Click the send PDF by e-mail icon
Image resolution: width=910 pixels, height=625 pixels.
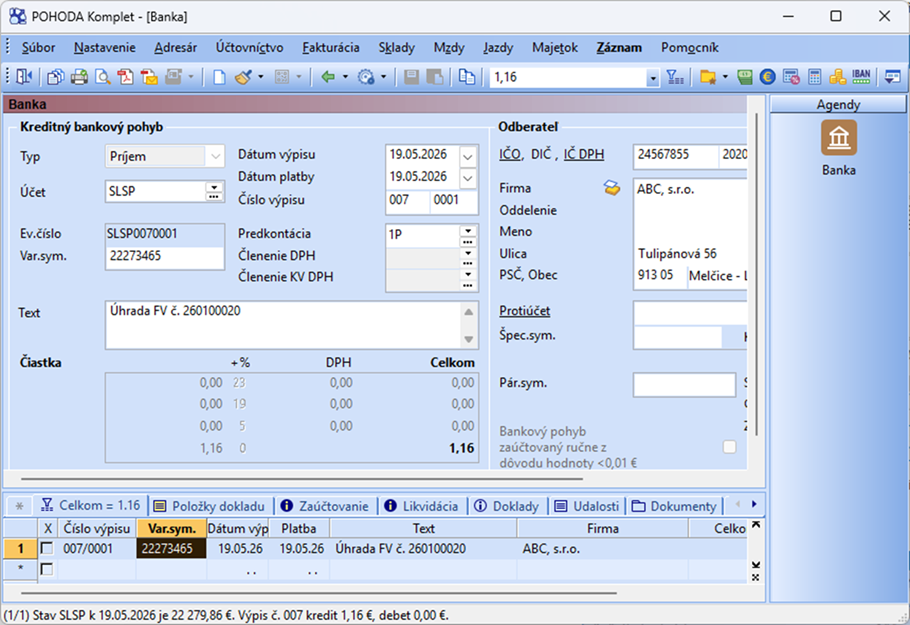point(149,77)
